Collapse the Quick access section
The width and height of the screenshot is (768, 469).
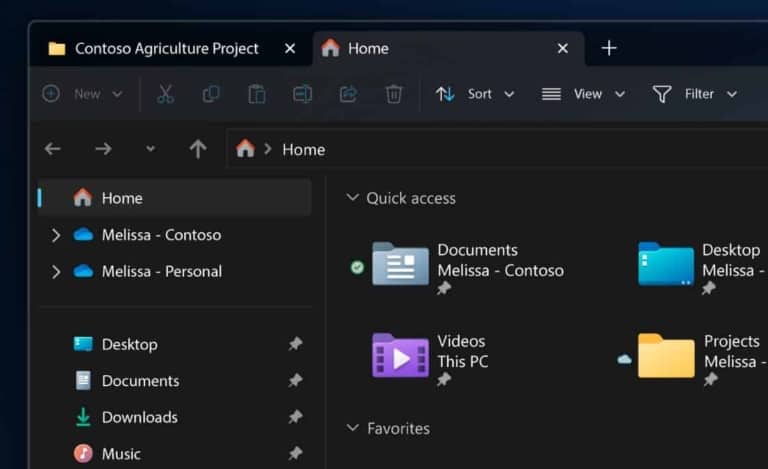[x=352, y=197]
